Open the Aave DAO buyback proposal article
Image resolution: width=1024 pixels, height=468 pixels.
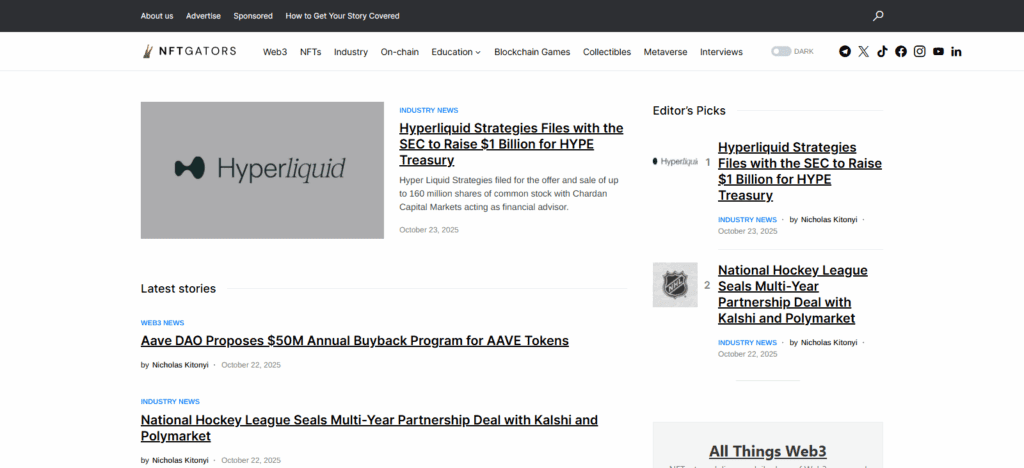click(x=354, y=341)
